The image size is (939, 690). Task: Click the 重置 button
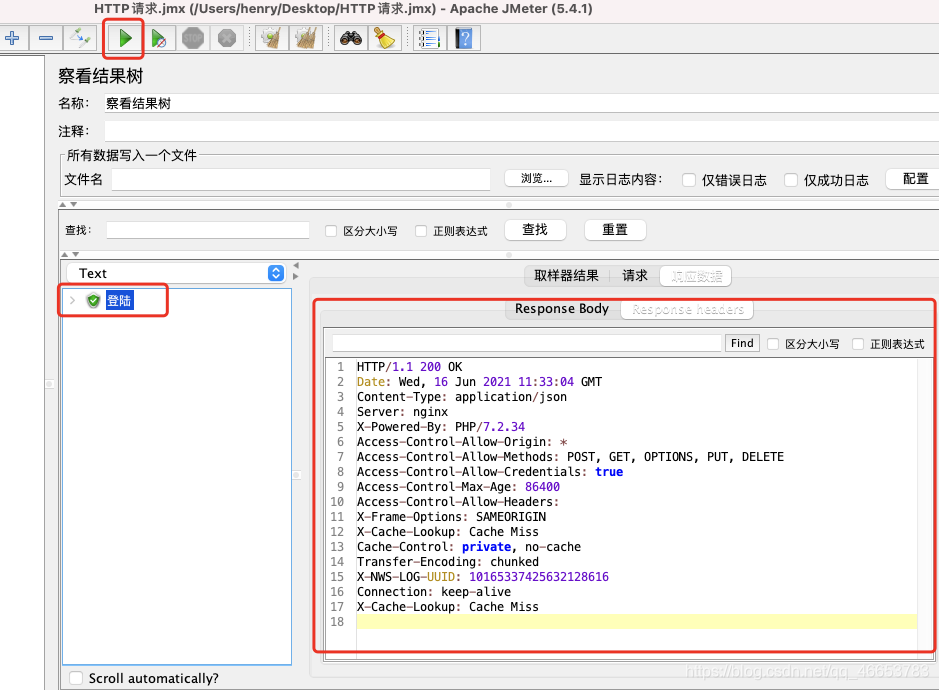(615, 230)
